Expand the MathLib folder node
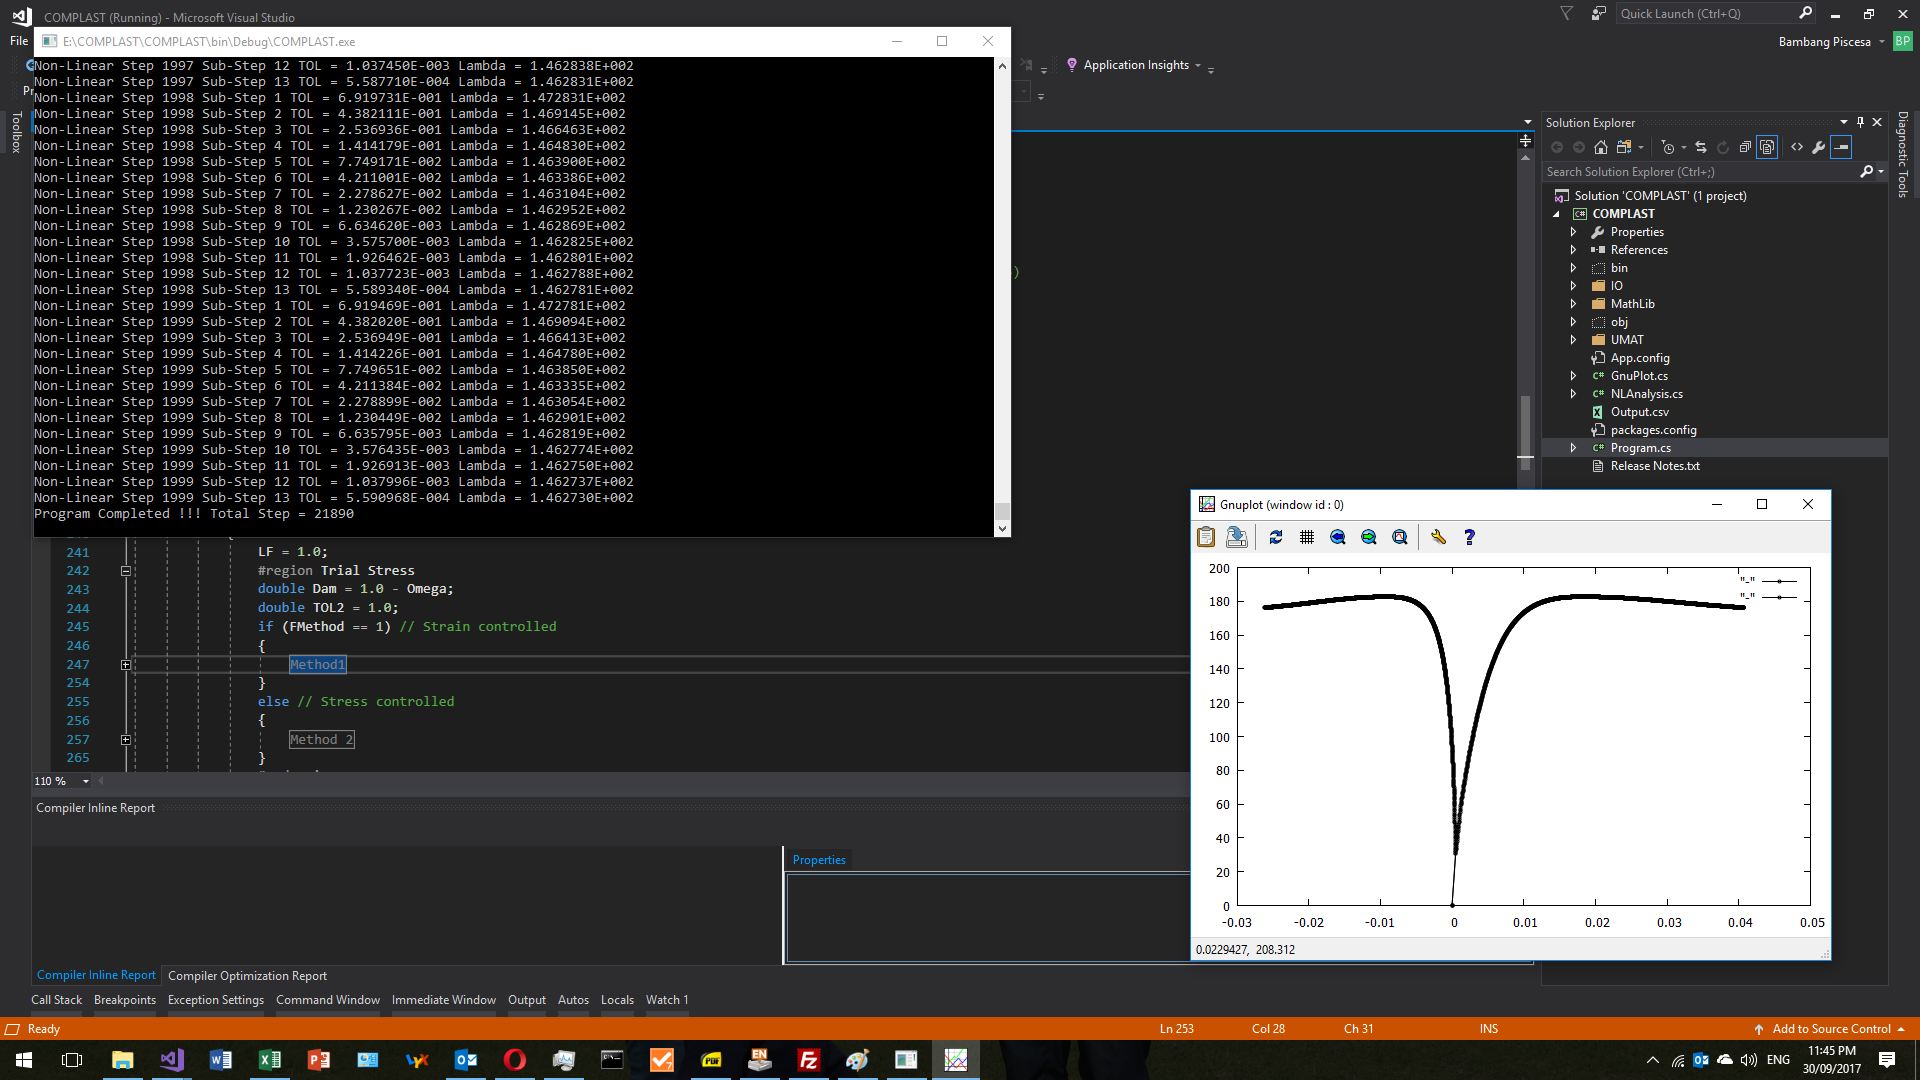The image size is (1920, 1080). [x=1573, y=304]
